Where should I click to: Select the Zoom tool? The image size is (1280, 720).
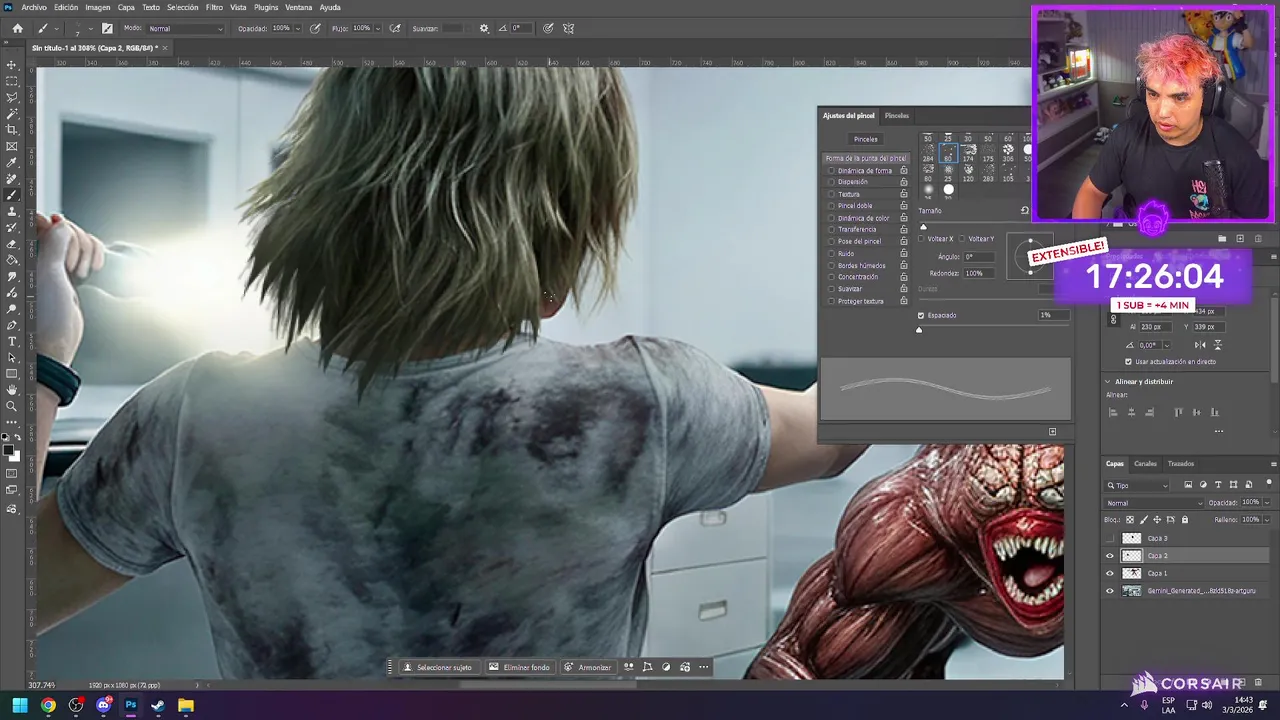click(x=12, y=406)
